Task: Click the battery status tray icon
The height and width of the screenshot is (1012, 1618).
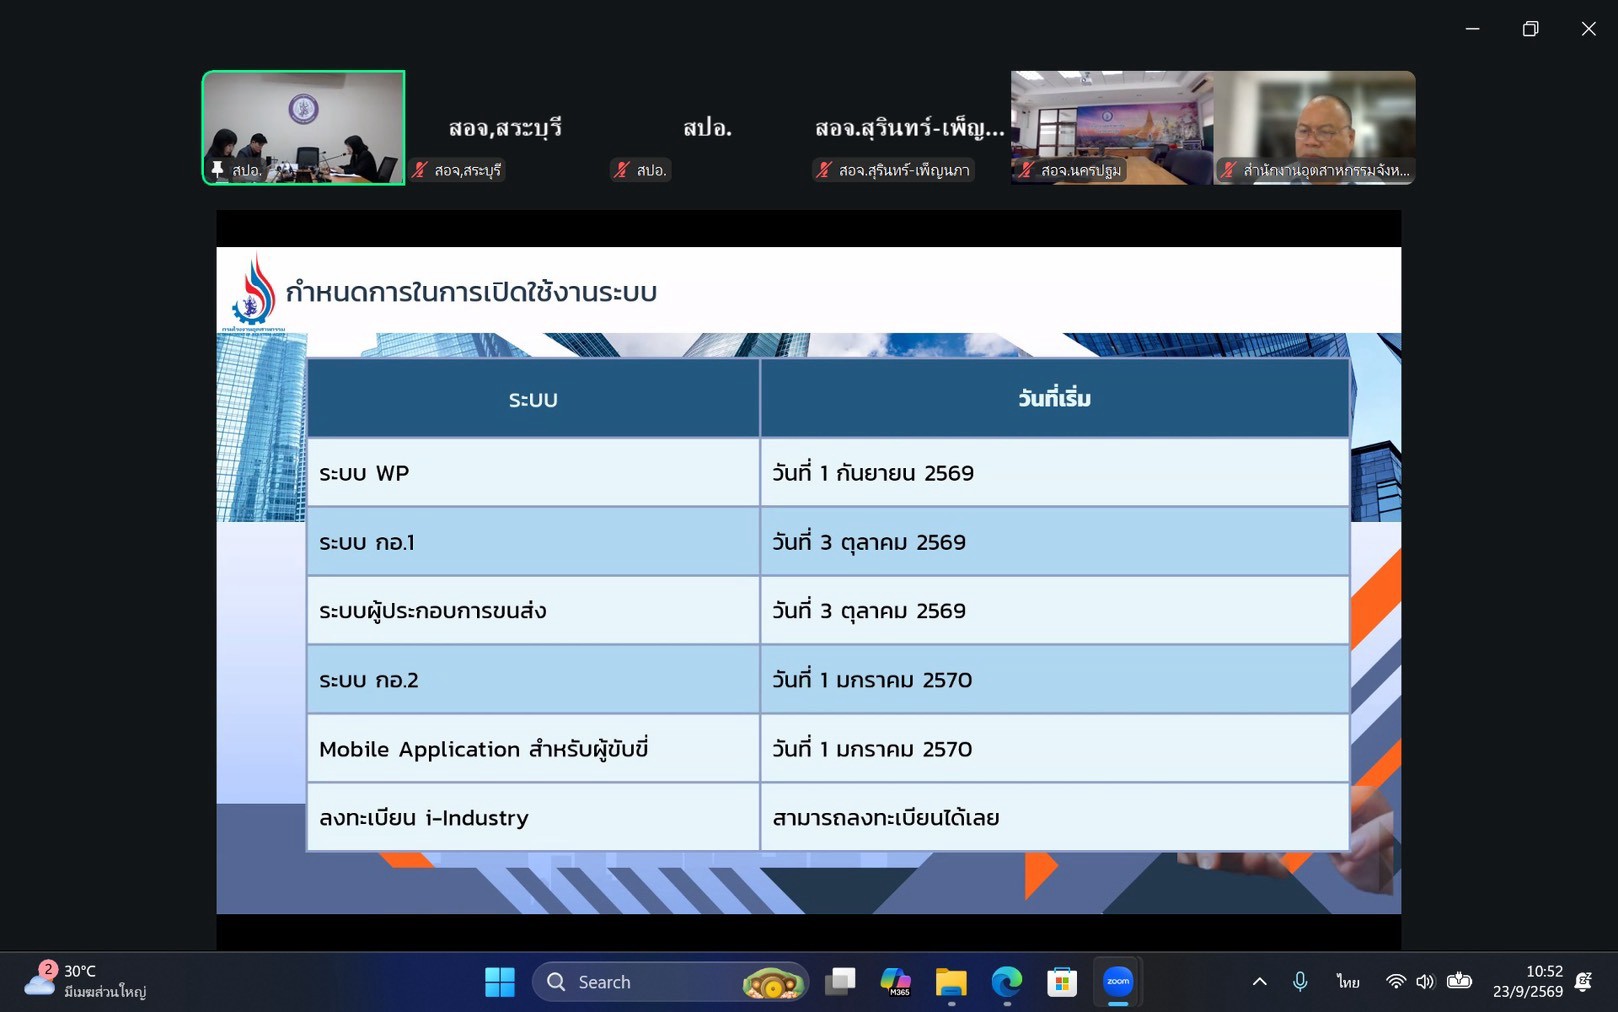Action: 1459,981
